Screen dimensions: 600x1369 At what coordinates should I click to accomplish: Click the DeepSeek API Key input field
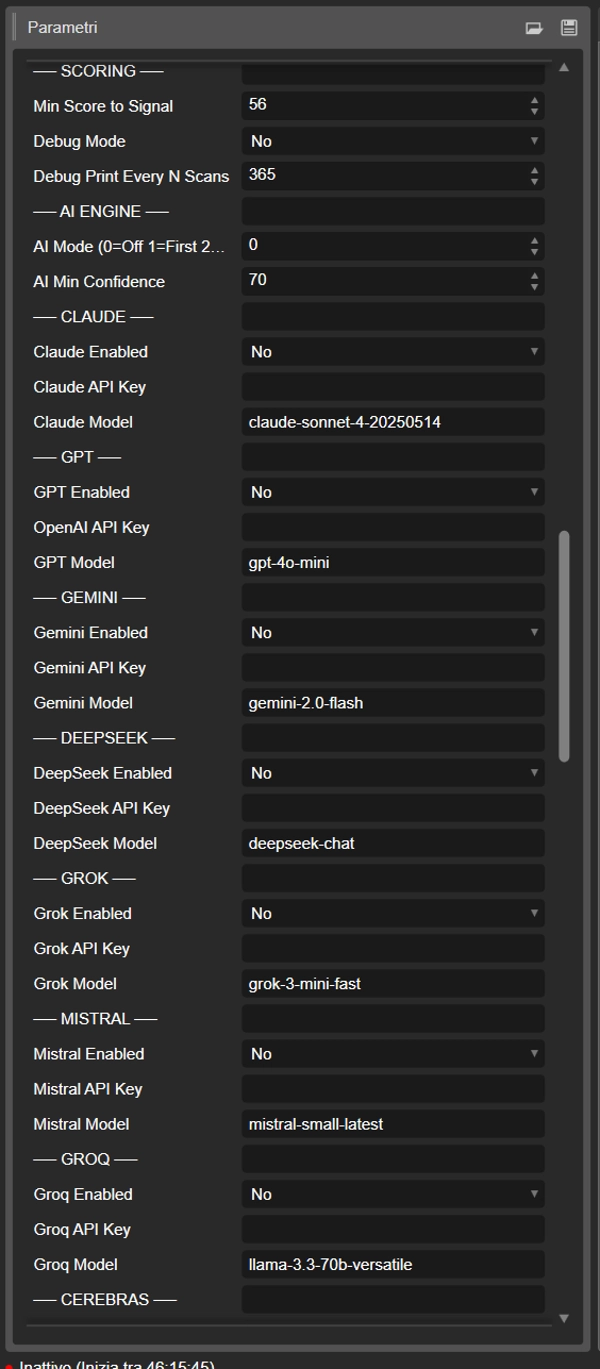pyautogui.click(x=393, y=808)
